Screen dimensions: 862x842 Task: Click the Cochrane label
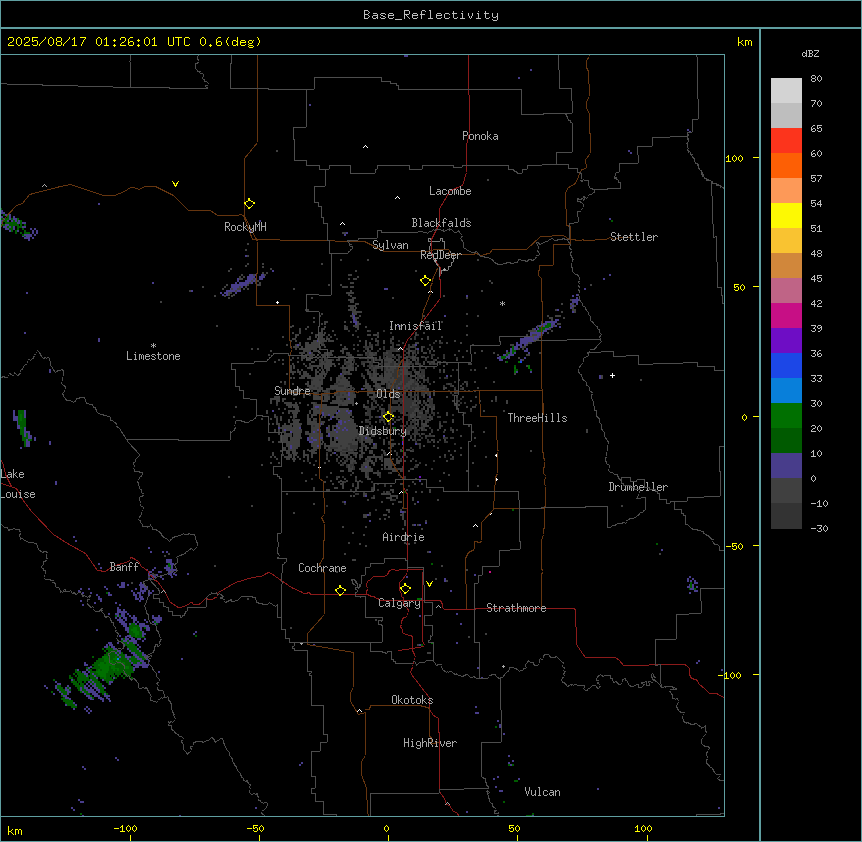coord(322,568)
